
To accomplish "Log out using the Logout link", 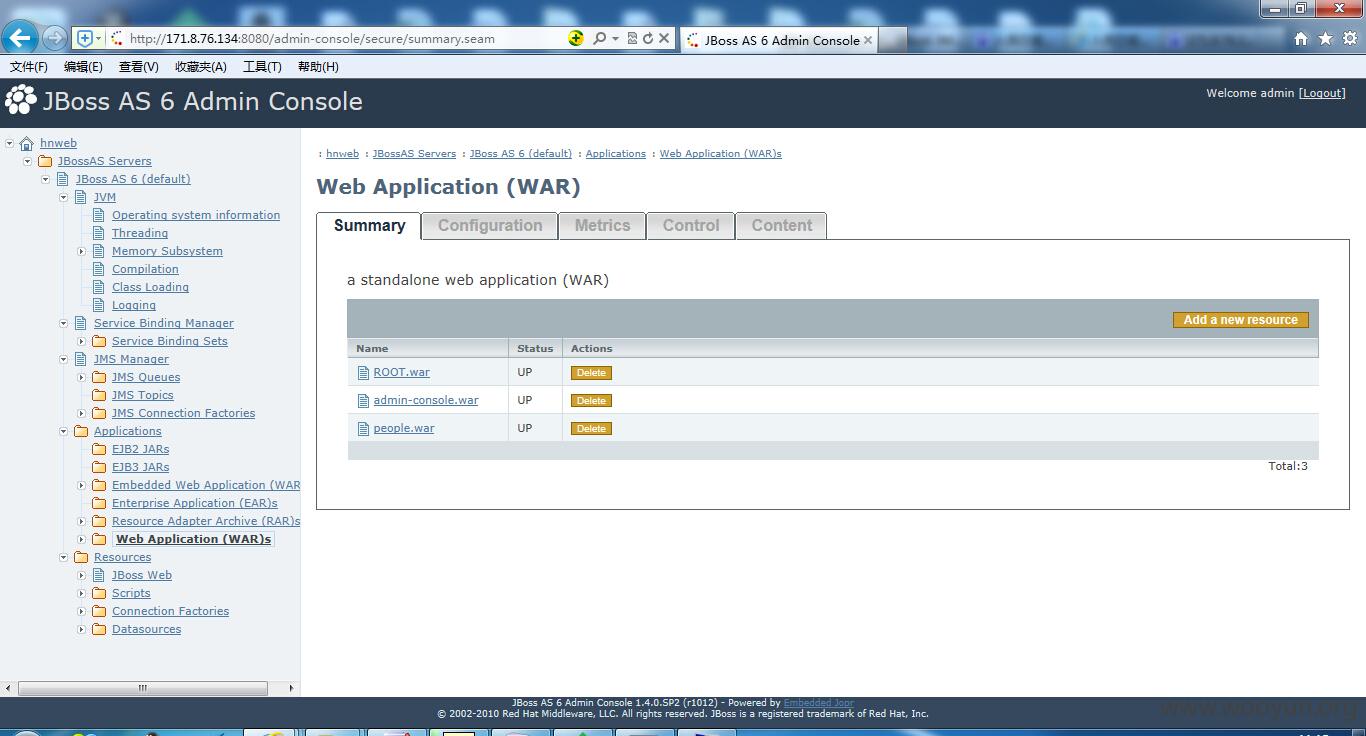I will [1322, 93].
